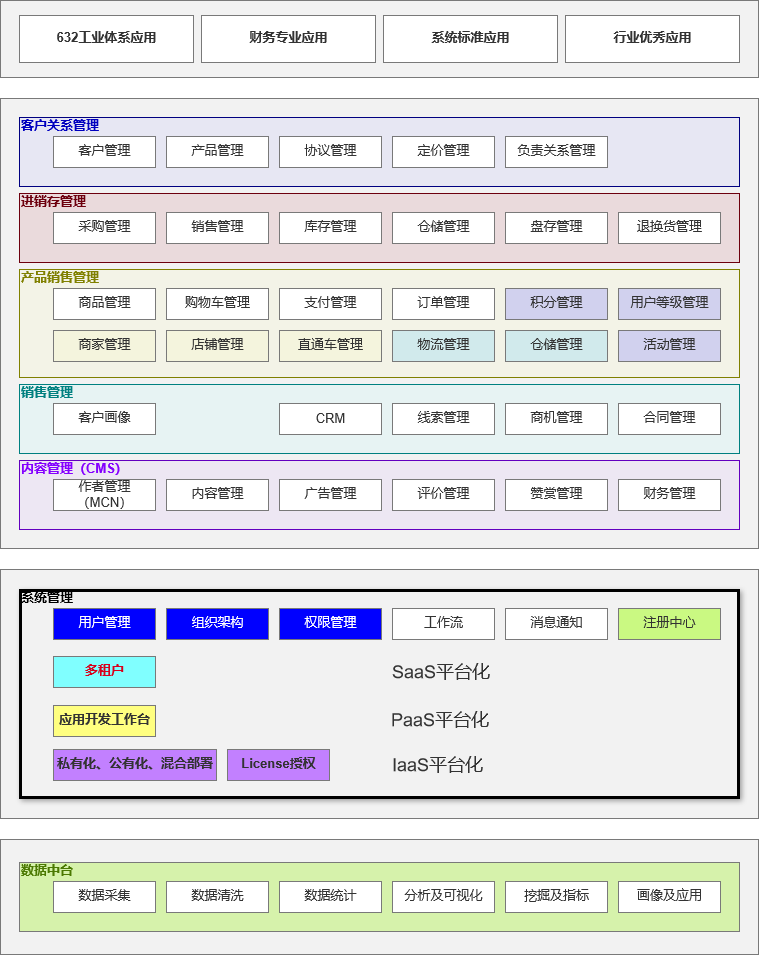Image resolution: width=759 pixels, height=955 pixels.
Task: Select the License授权 box
Action: click(x=278, y=765)
